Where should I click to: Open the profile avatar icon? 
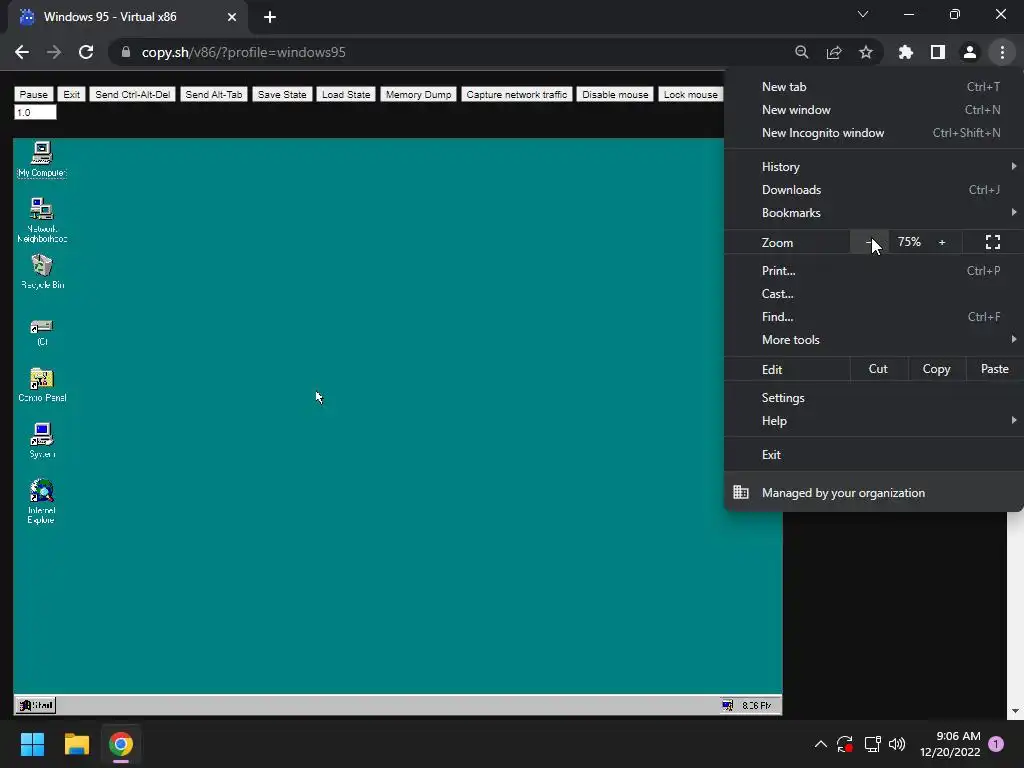pyautogui.click(x=970, y=52)
